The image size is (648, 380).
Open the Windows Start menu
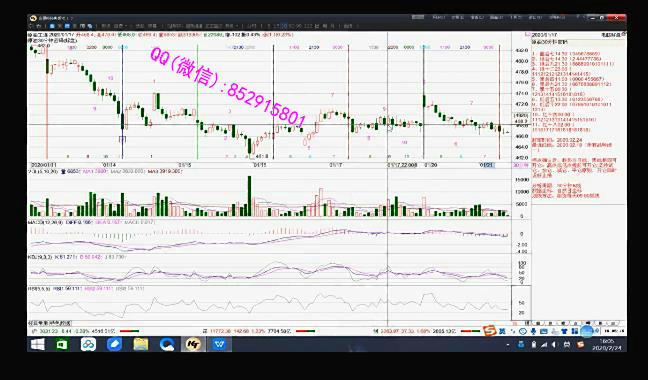tap(38, 344)
